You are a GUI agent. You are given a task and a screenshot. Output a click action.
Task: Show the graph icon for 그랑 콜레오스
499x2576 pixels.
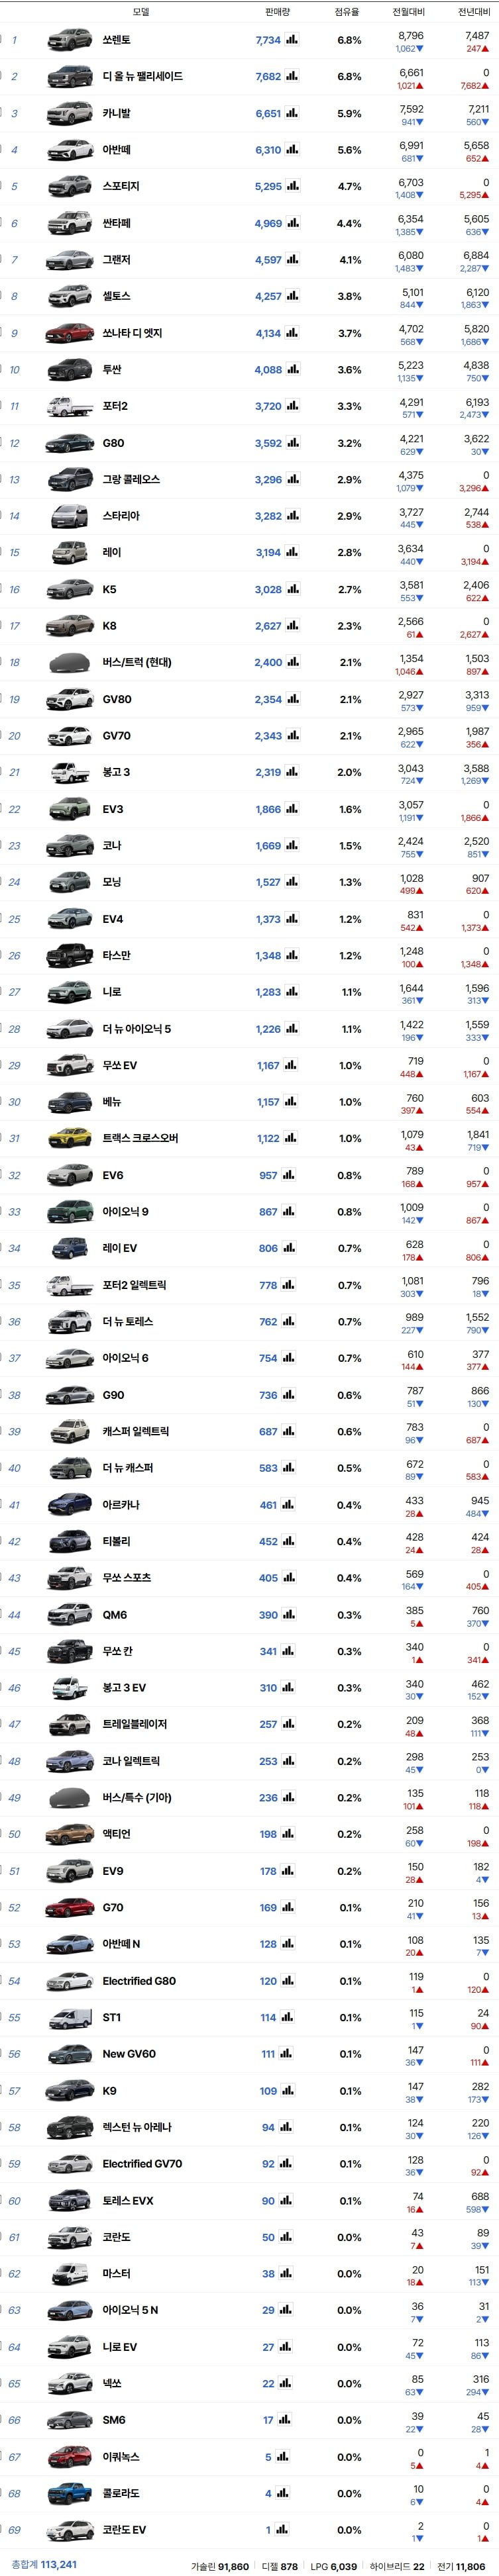[x=292, y=480]
